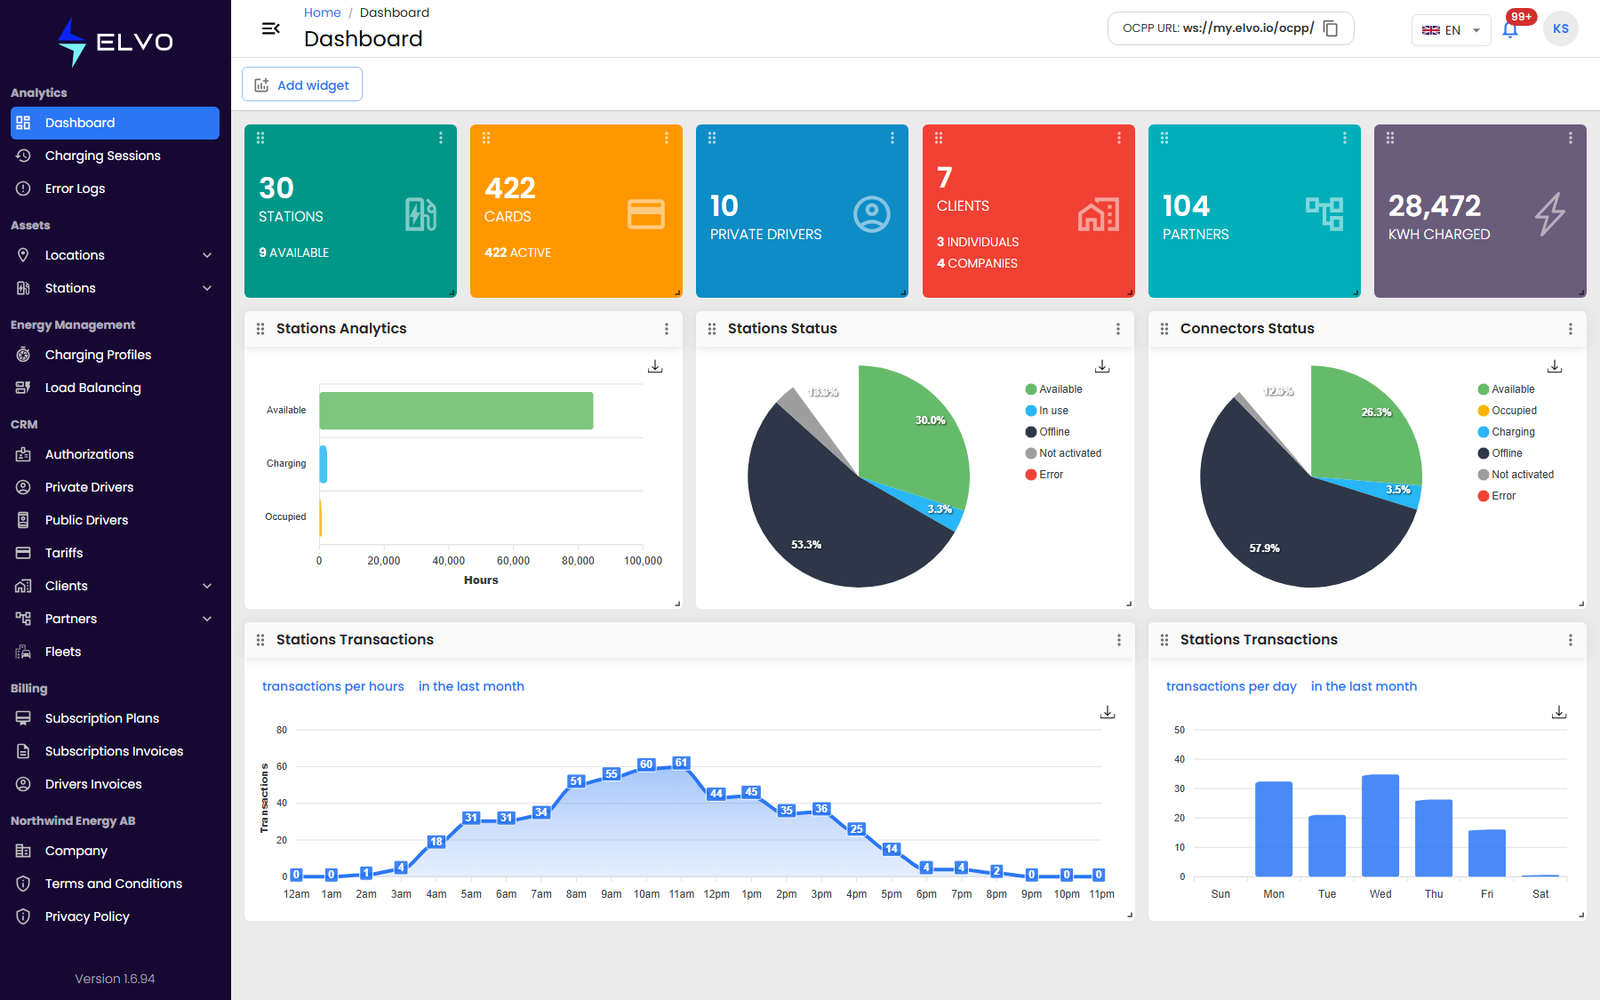Follow the Home breadcrumb link

pyautogui.click(x=322, y=13)
